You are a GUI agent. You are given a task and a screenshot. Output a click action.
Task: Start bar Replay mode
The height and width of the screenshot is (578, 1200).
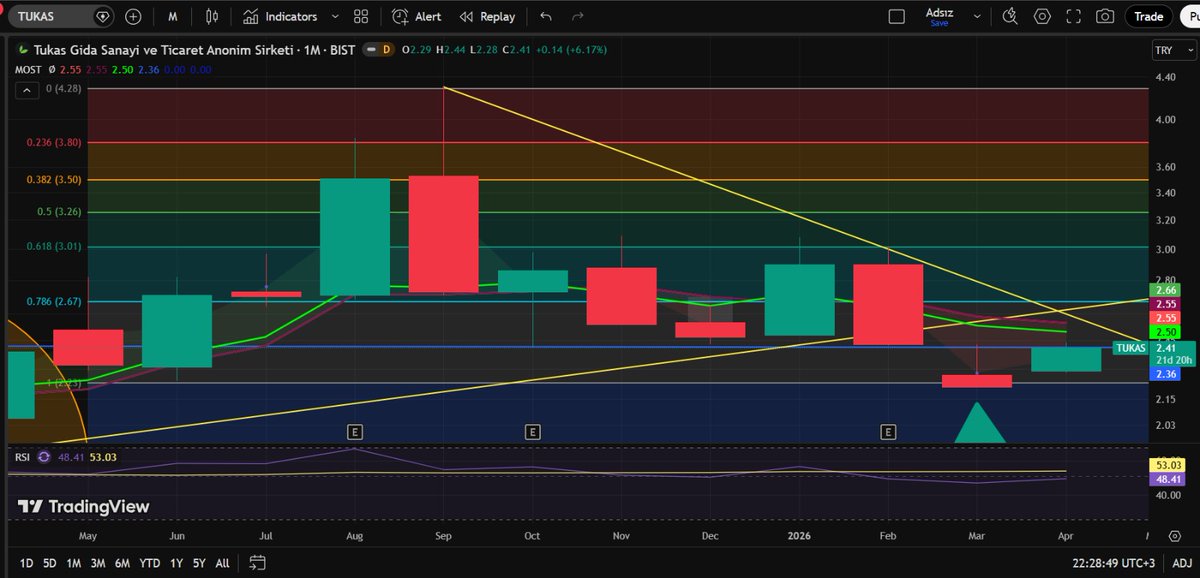(487, 17)
